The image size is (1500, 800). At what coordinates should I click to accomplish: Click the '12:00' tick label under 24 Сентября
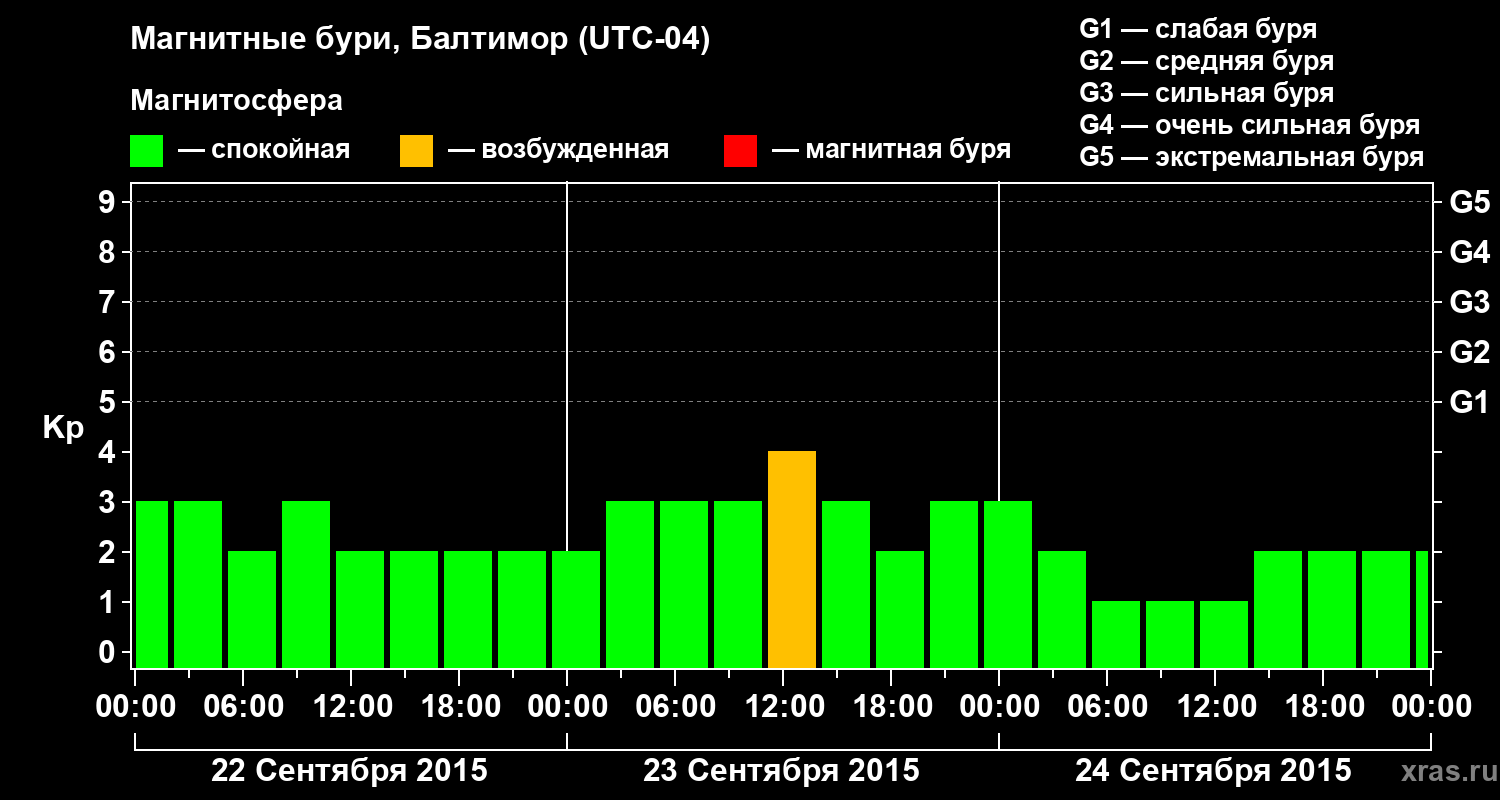(1215, 707)
